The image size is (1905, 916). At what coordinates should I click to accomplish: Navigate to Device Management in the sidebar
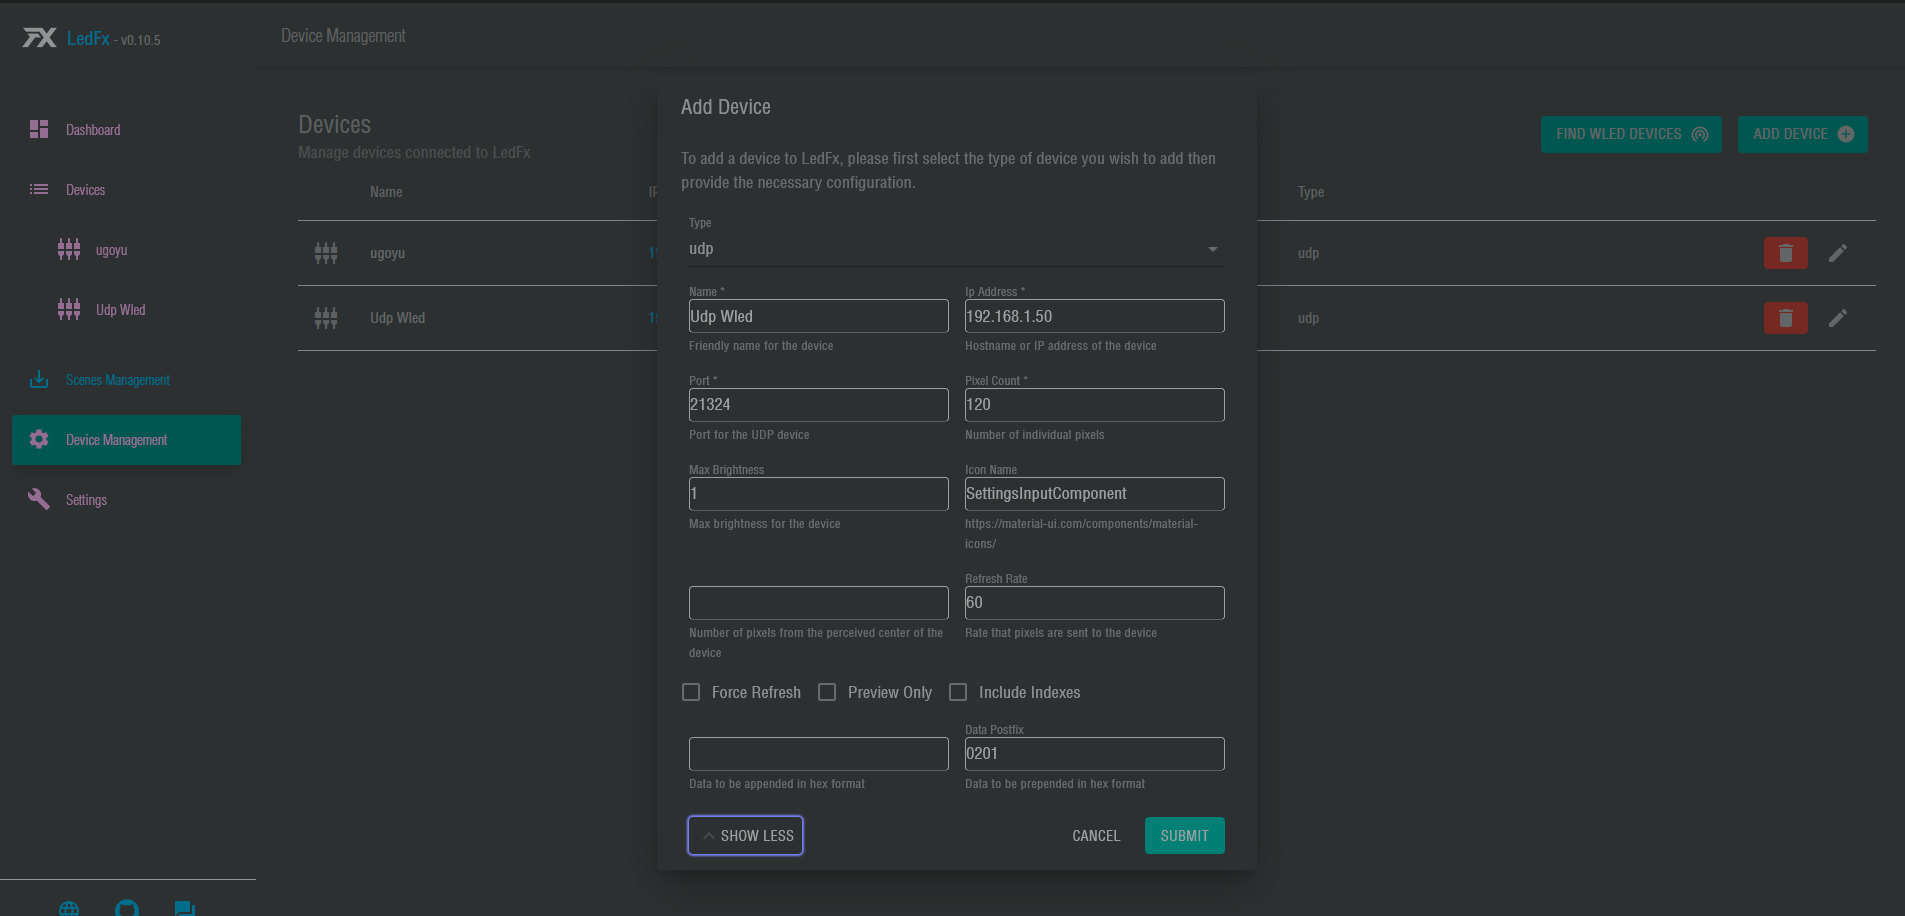(126, 439)
